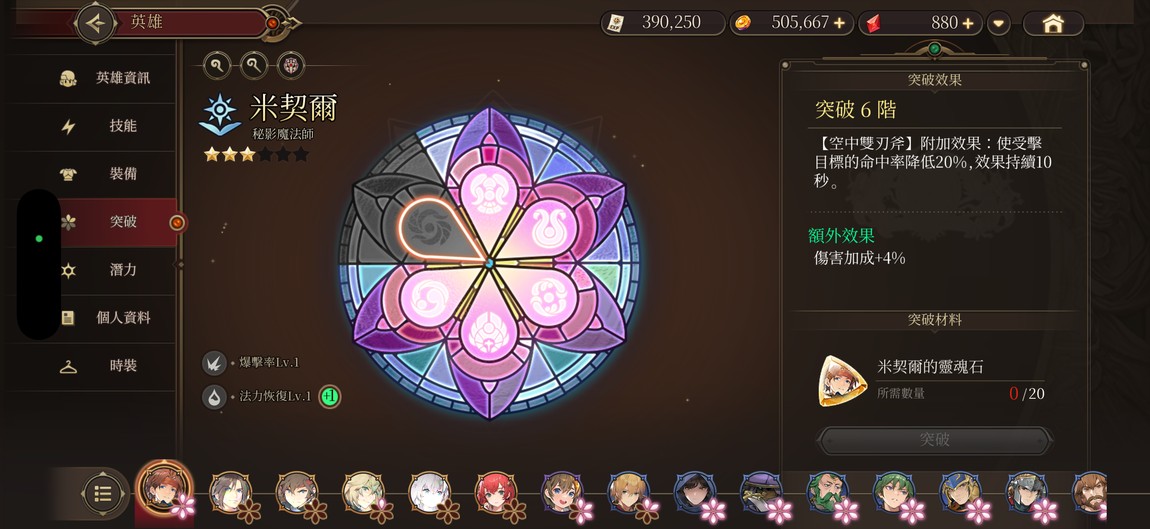Tap the back arrow beside 英雄
Image resolution: width=1150 pixels, height=529 pixels.
click(x=96, y=23)
